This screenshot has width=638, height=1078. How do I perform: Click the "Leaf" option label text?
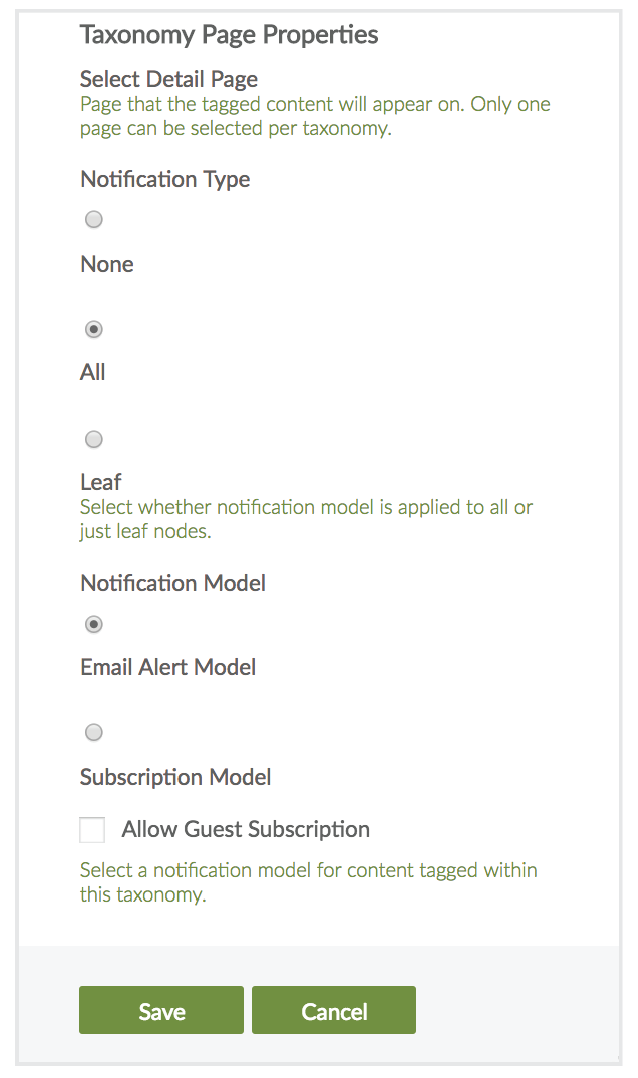click(101, 483)
